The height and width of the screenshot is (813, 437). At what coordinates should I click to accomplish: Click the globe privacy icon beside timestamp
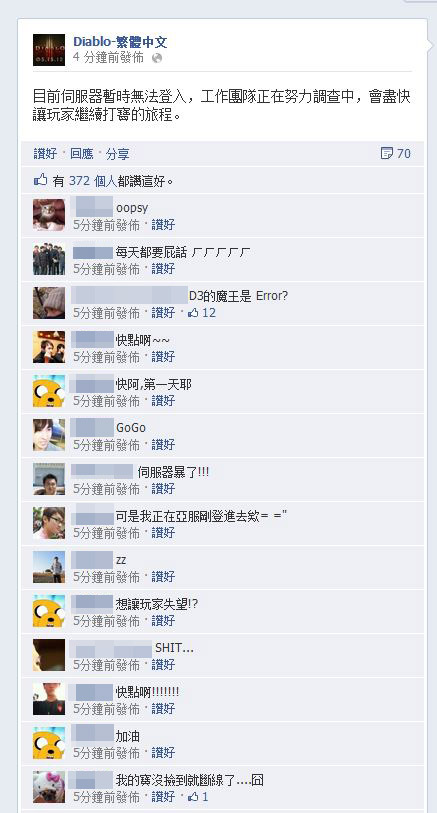[x=157, y=58]
